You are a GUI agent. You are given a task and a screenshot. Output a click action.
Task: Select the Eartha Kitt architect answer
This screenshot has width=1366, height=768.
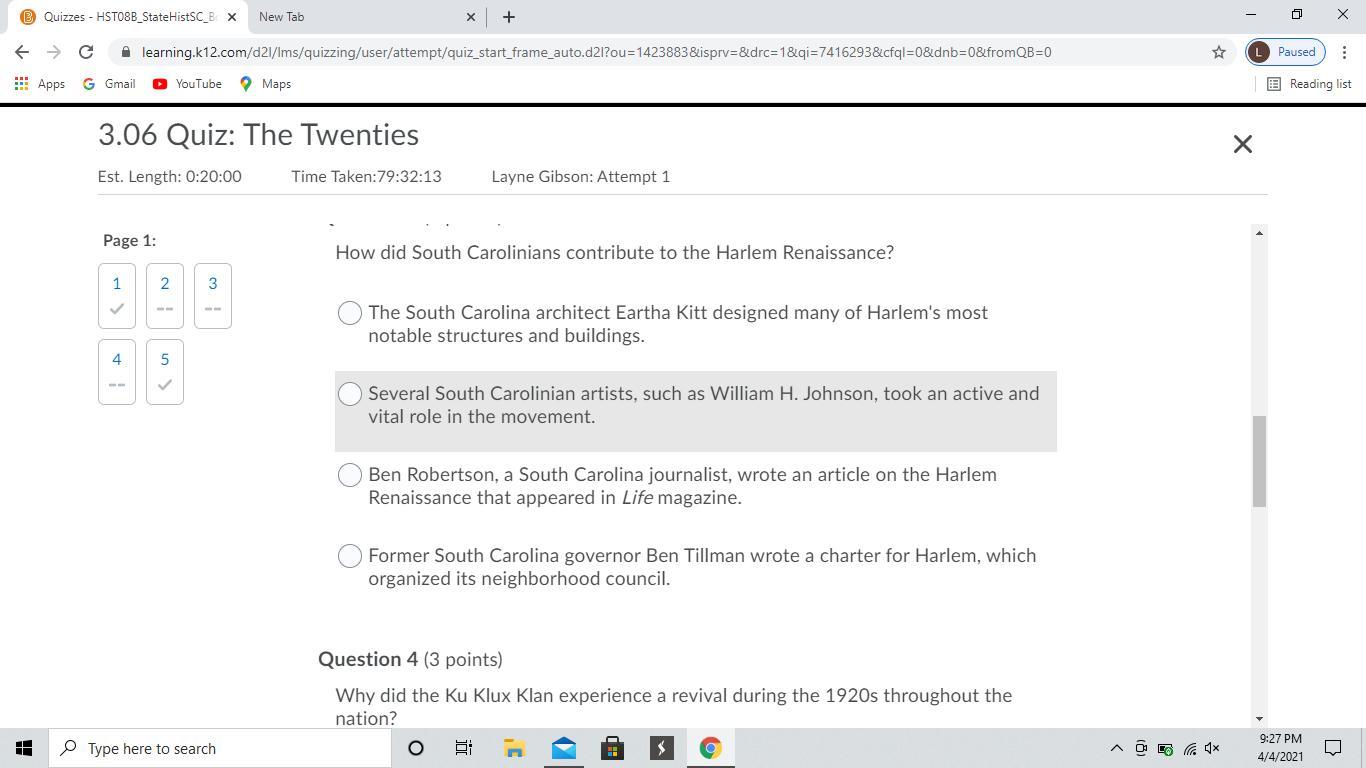coord(349,313)
